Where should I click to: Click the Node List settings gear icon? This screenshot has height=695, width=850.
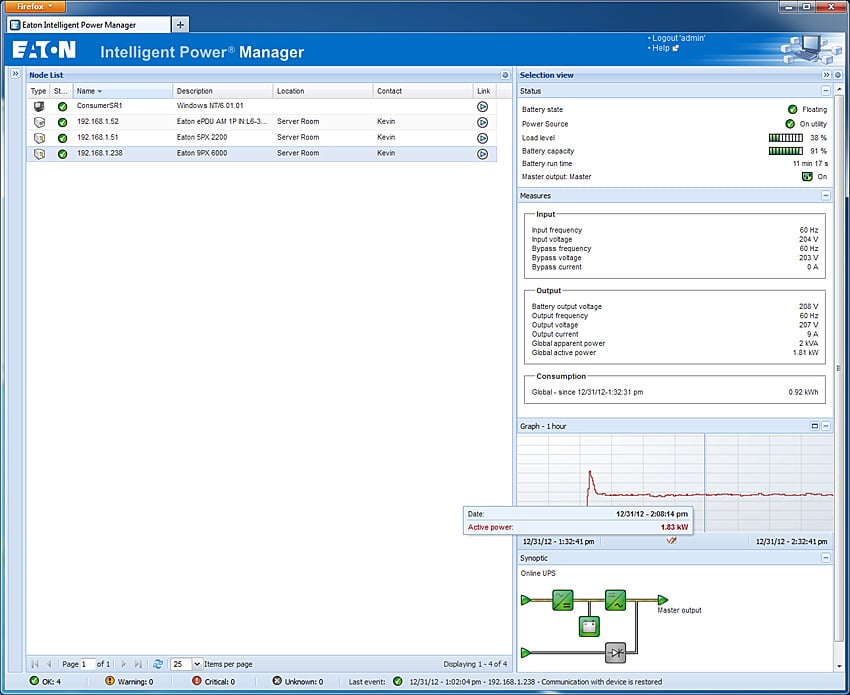click(x=505, y=75)
